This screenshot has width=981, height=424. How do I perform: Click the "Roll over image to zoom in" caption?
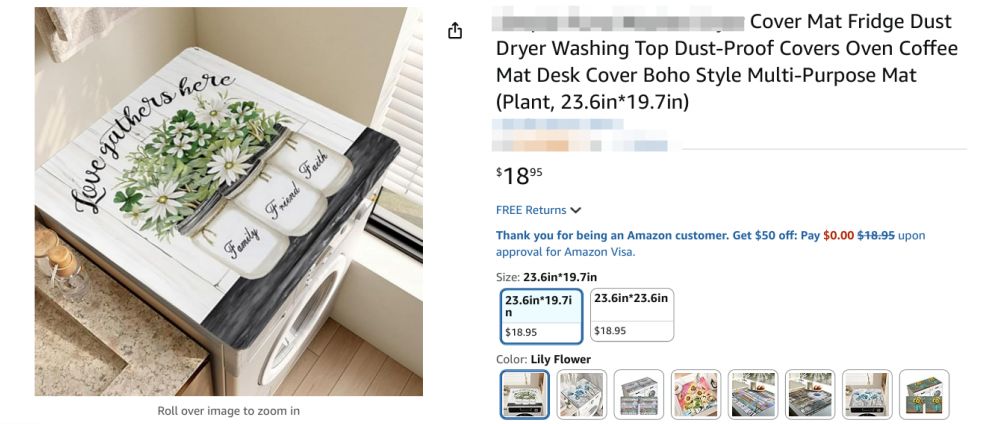click(228, 411)
